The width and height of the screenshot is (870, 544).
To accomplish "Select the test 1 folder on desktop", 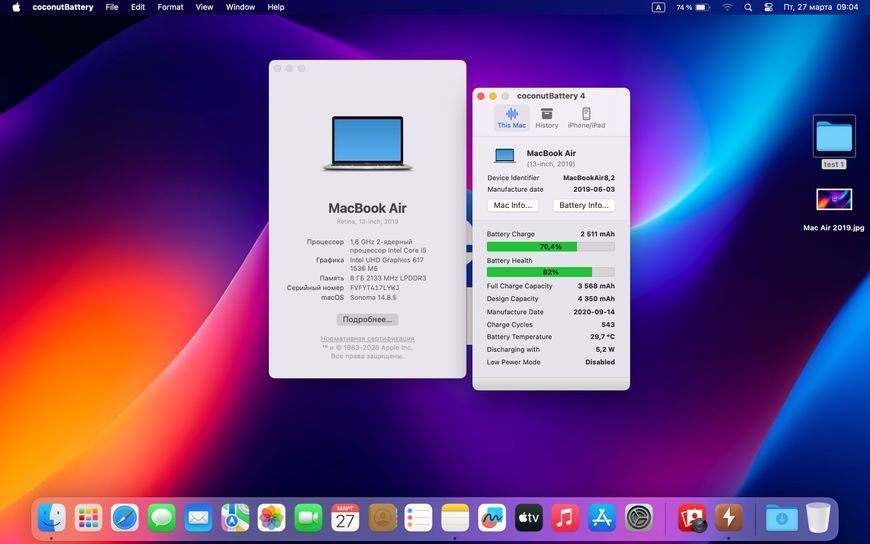I will [834, 137].
